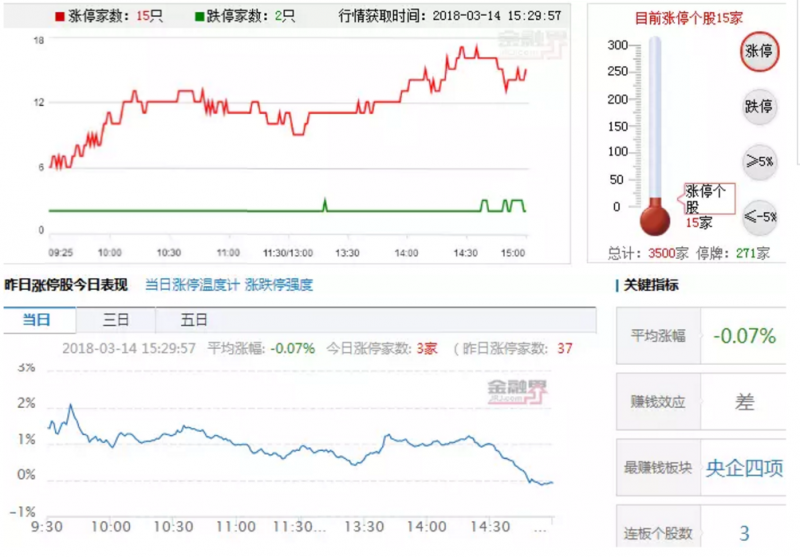Click the 央企四项 top sector value
800x557 pixels.
[x=744, y=467]
